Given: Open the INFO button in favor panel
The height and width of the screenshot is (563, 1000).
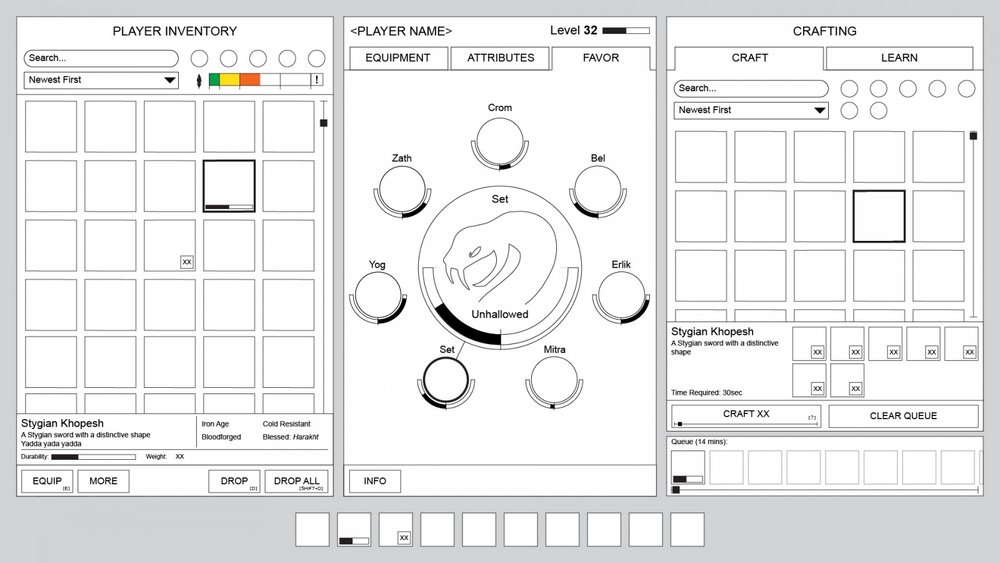Looking at the screenshot, I should click(x=375, y=481).
